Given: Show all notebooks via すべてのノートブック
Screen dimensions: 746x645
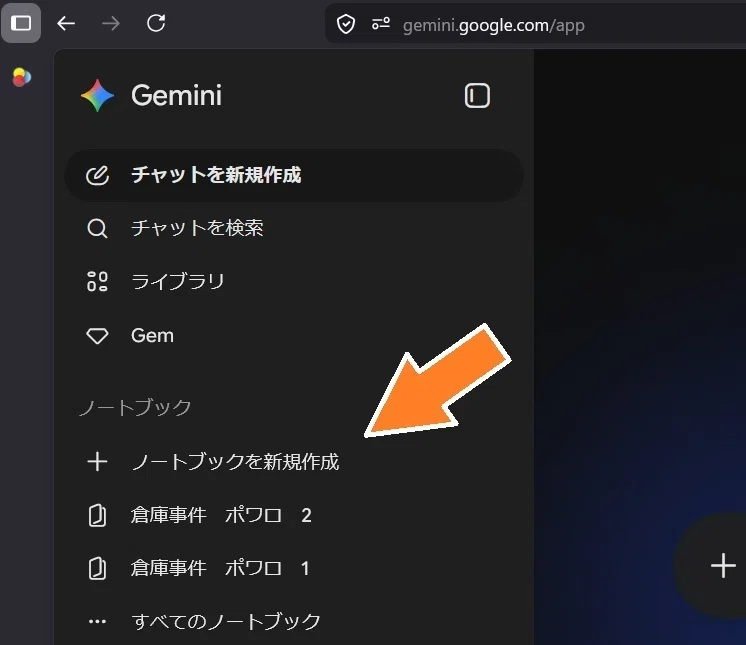Looking at the screenshot, I should pyautogui.click(x=294, y=622).
